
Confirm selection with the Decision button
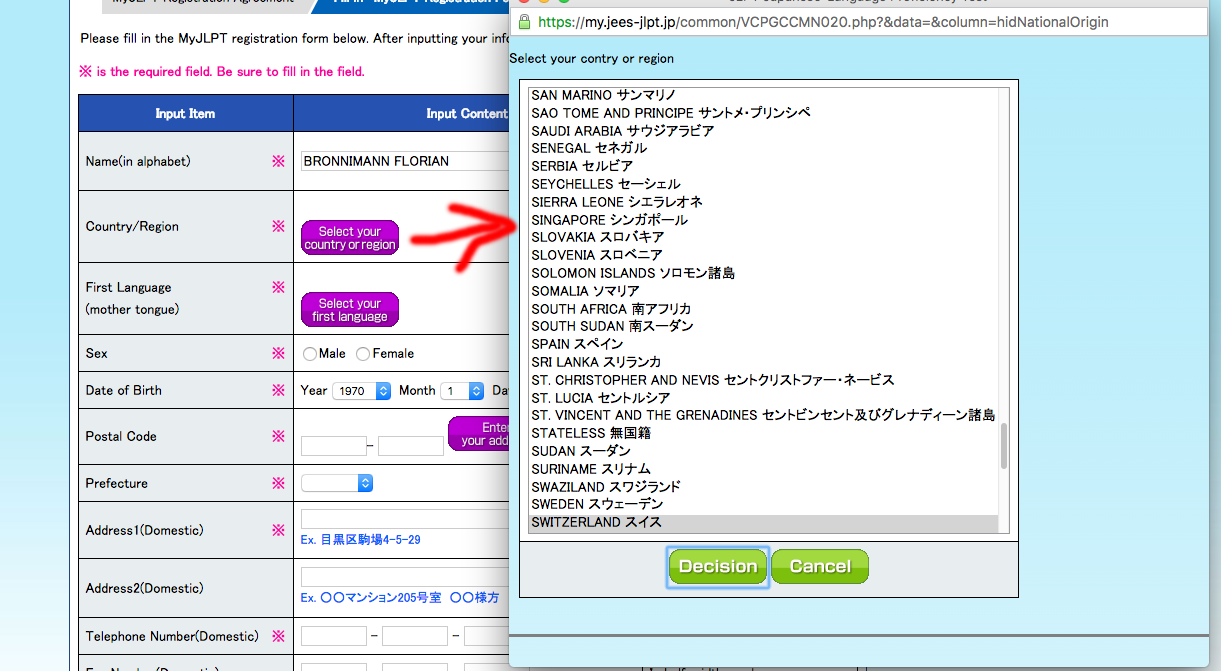coord(718,567)
